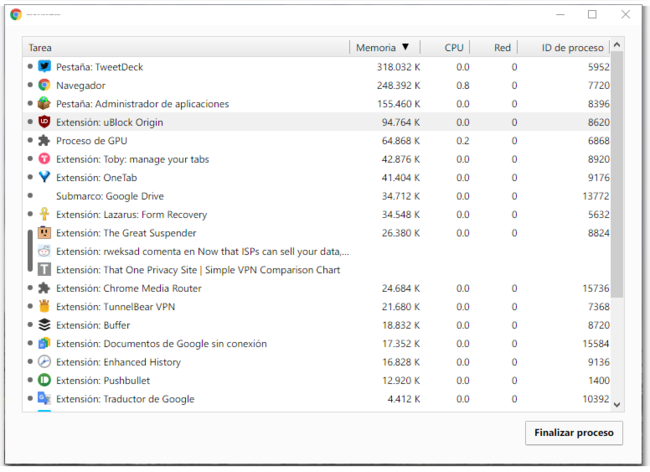650x472 pixels.
Task: Click the Traductor de Google translate icon
Action: coord(44,399)
